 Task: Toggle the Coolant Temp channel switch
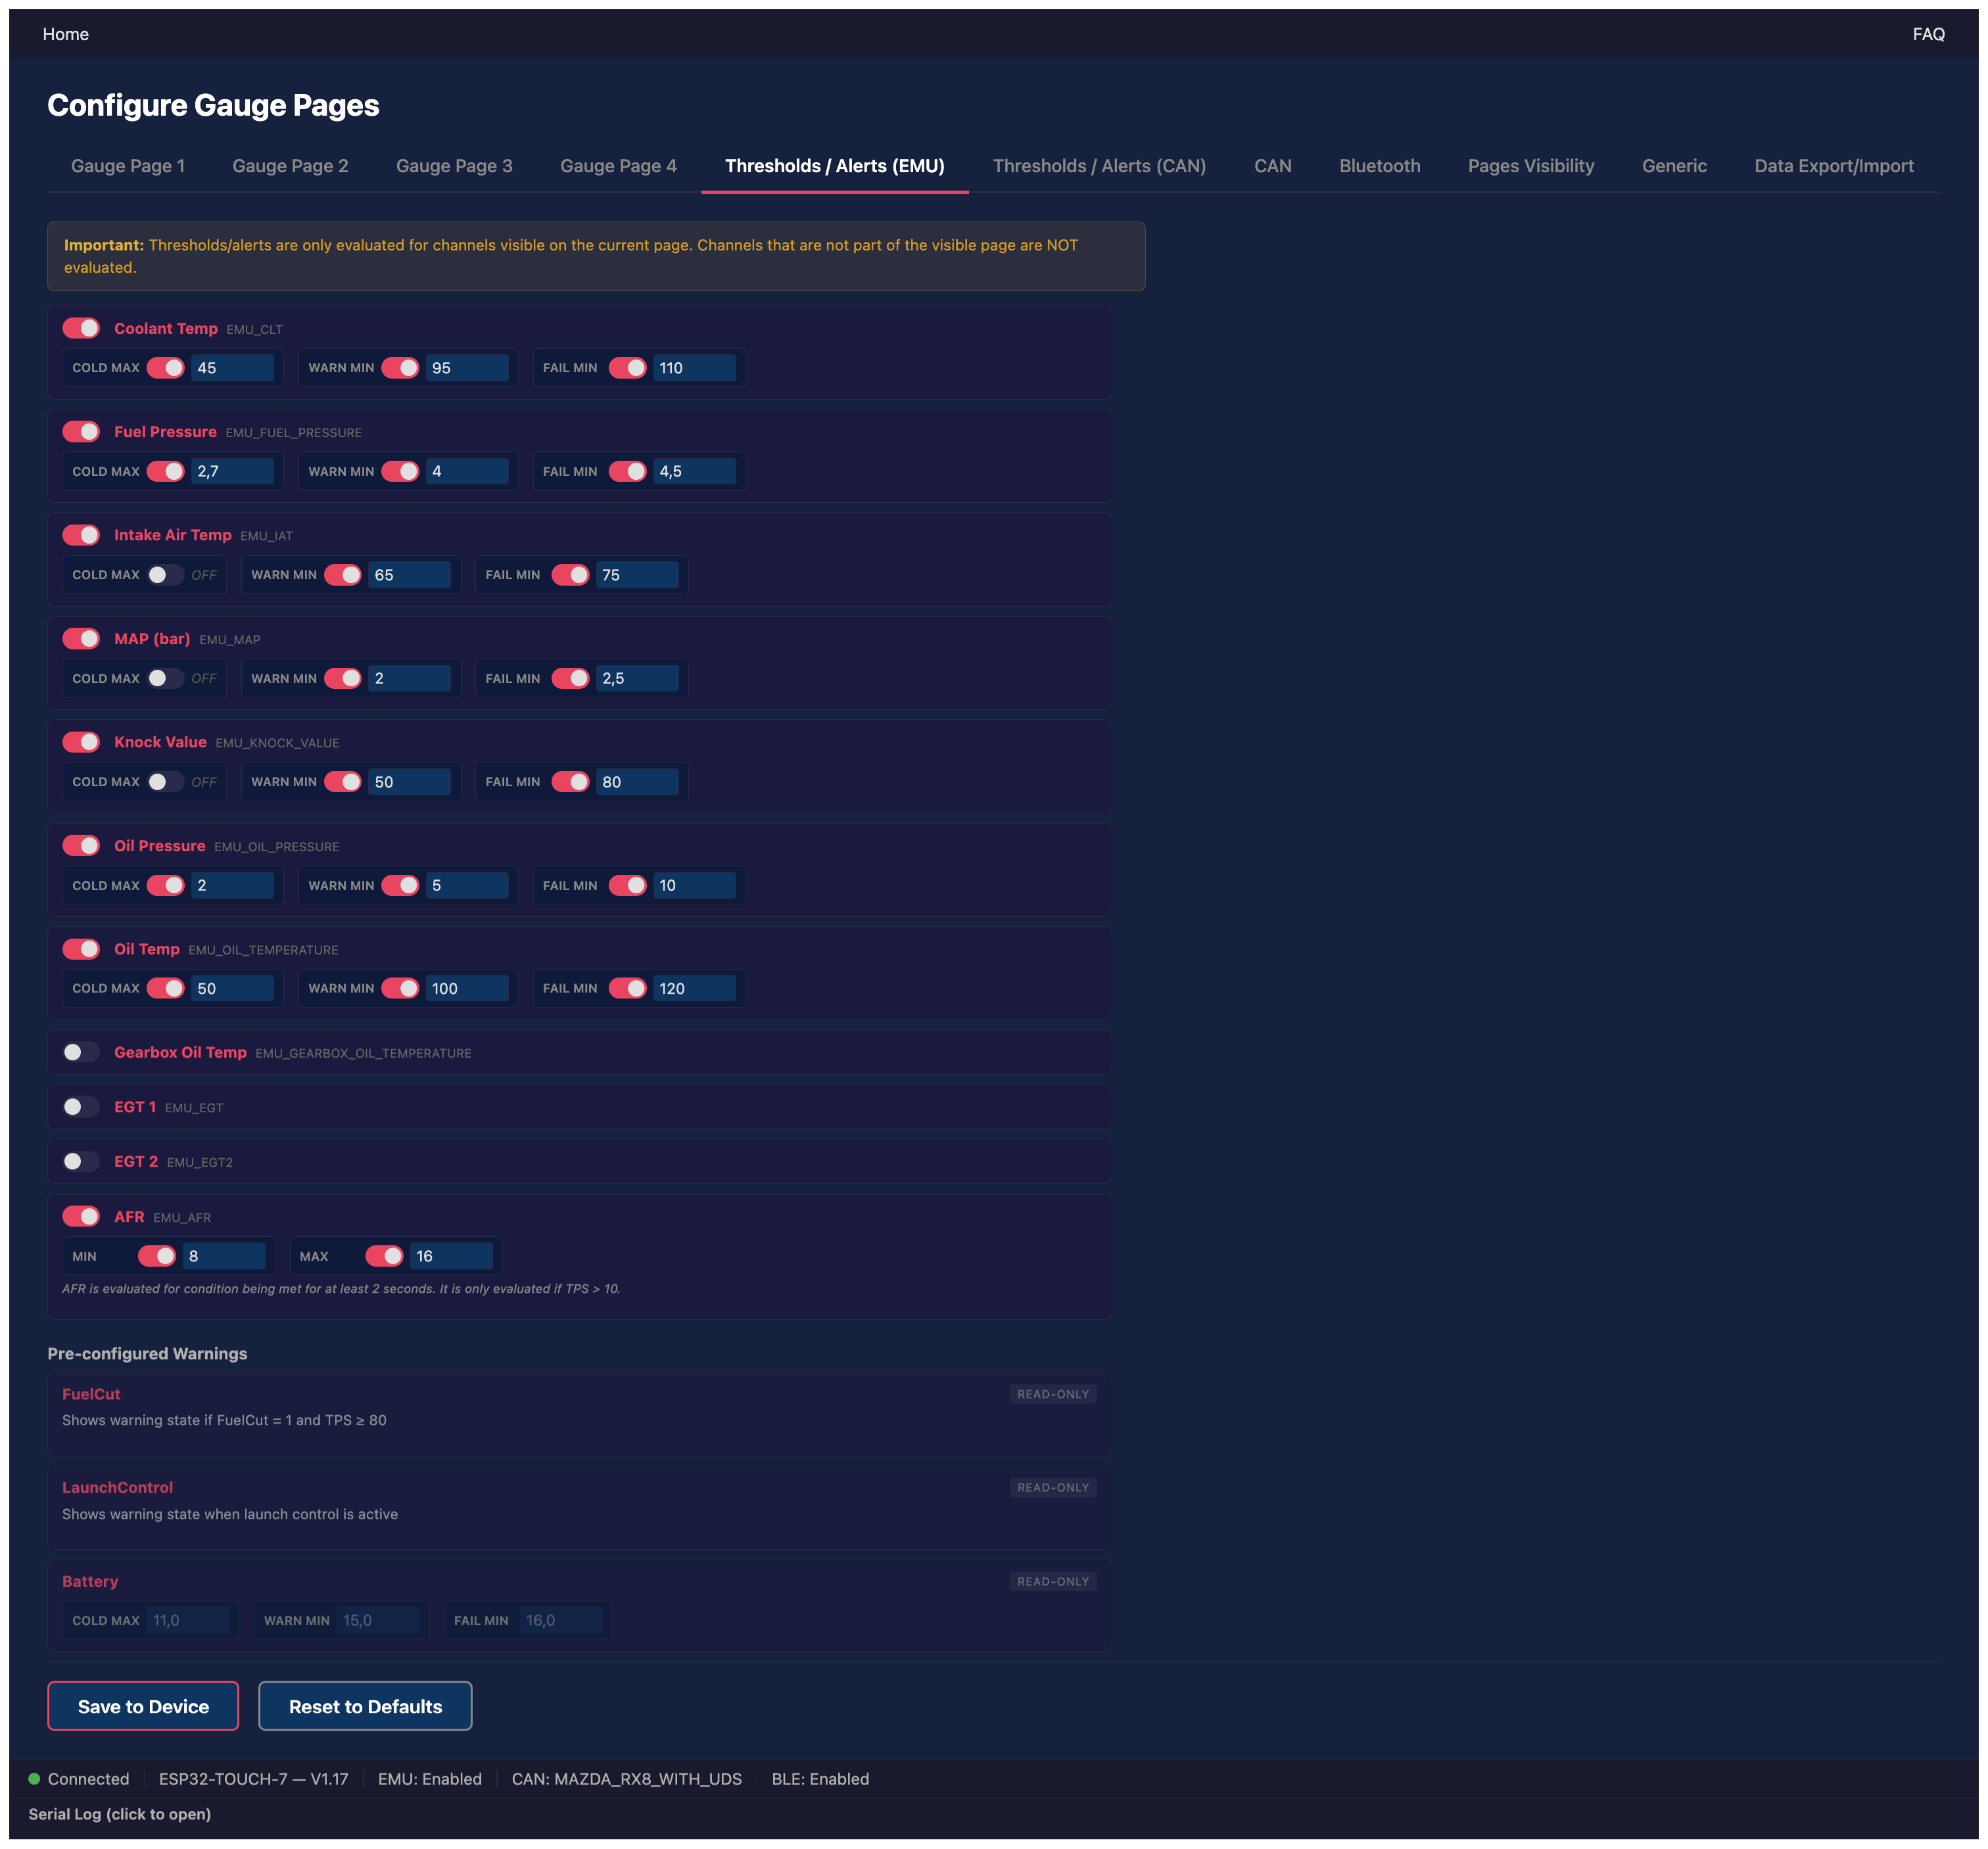(81, 328)
